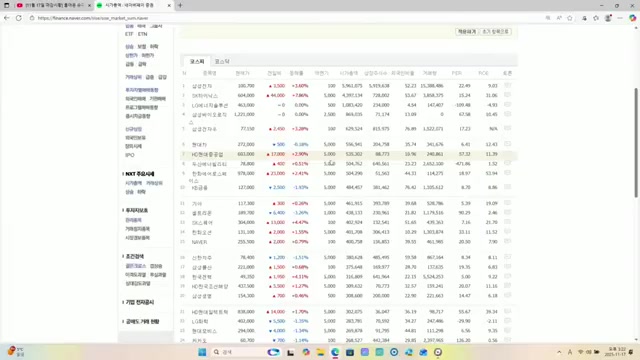Image resolution: width=640 pixels, height=360 pixels.
Task: Open File Explorer from the taskbar
Action: 320,352
